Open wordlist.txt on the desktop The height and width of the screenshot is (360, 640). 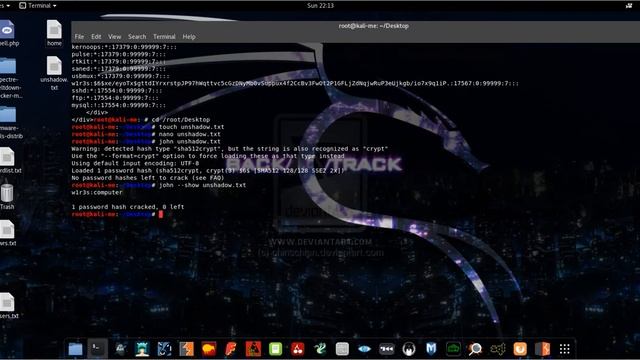click(9, 160)
